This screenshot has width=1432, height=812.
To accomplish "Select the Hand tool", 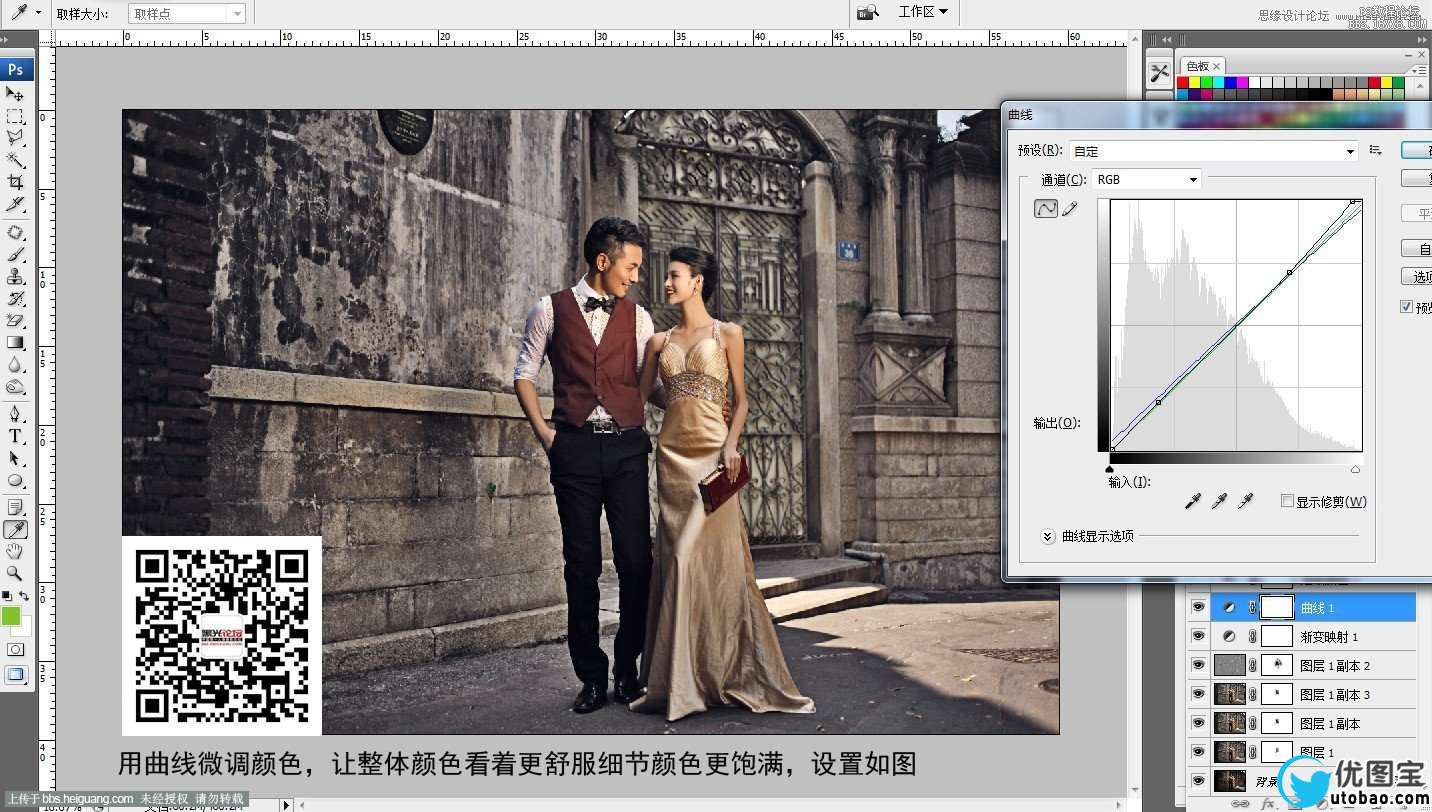I will (x=15, y=551).
